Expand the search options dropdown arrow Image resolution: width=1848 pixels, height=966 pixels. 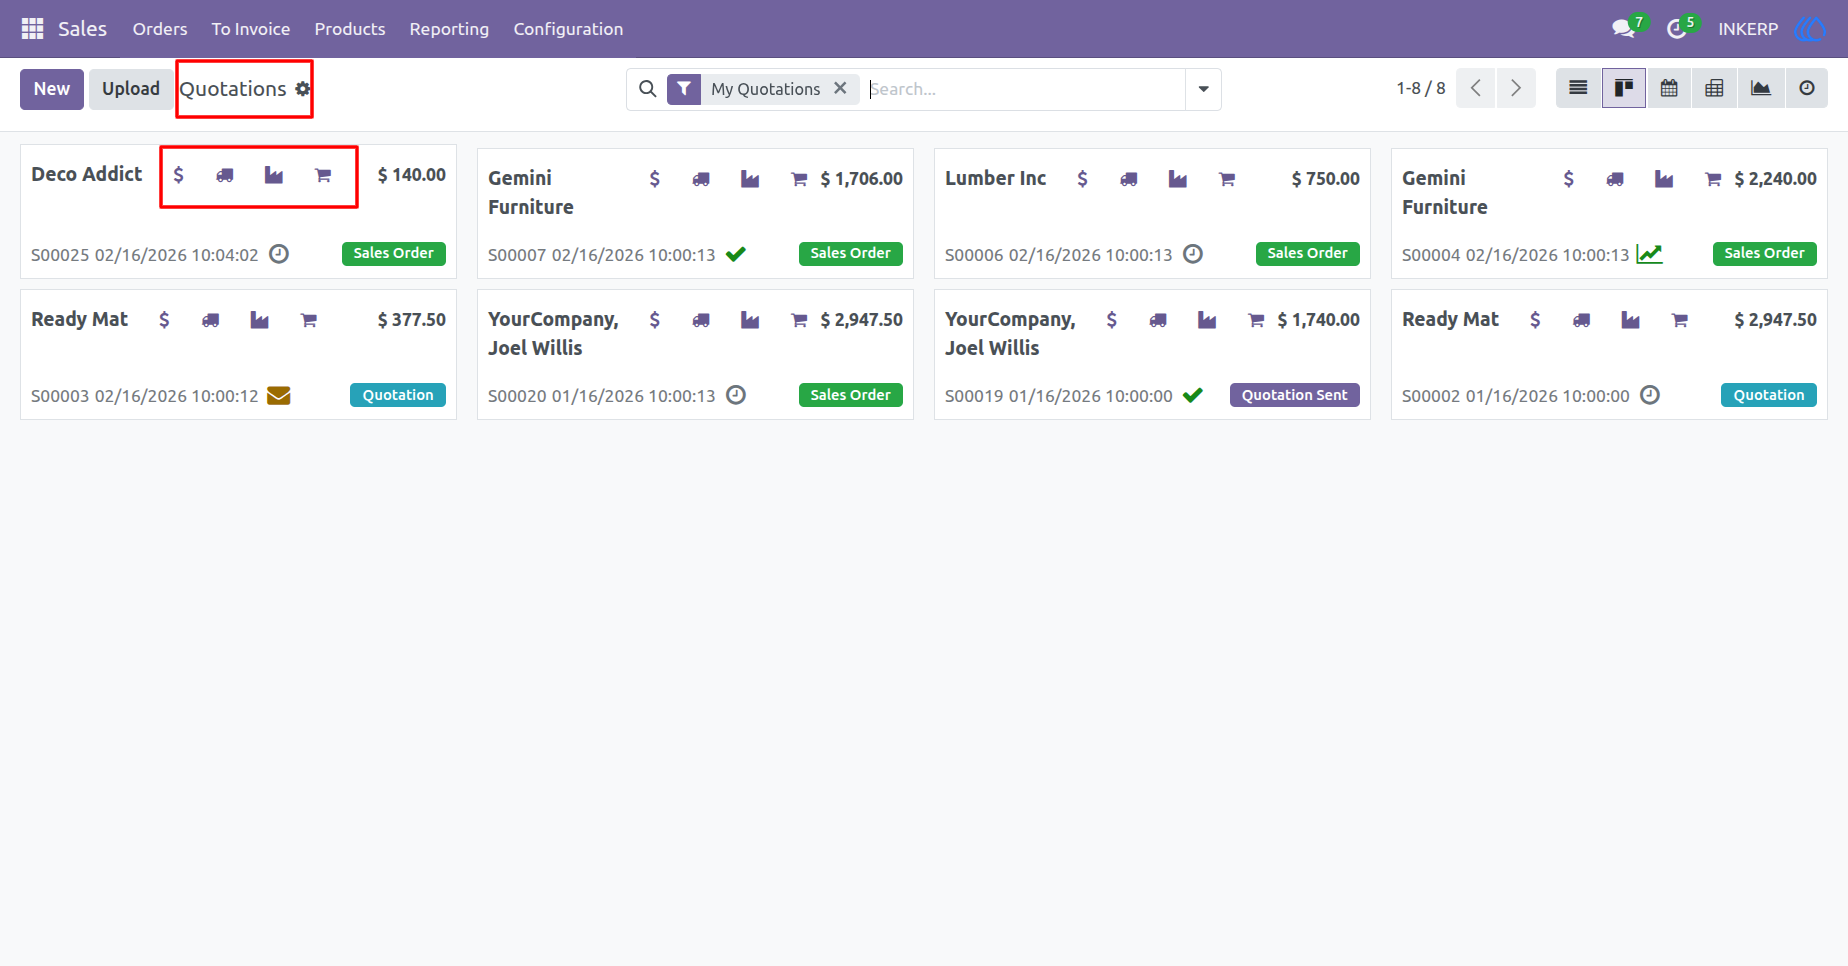(x=1203, y=89)
